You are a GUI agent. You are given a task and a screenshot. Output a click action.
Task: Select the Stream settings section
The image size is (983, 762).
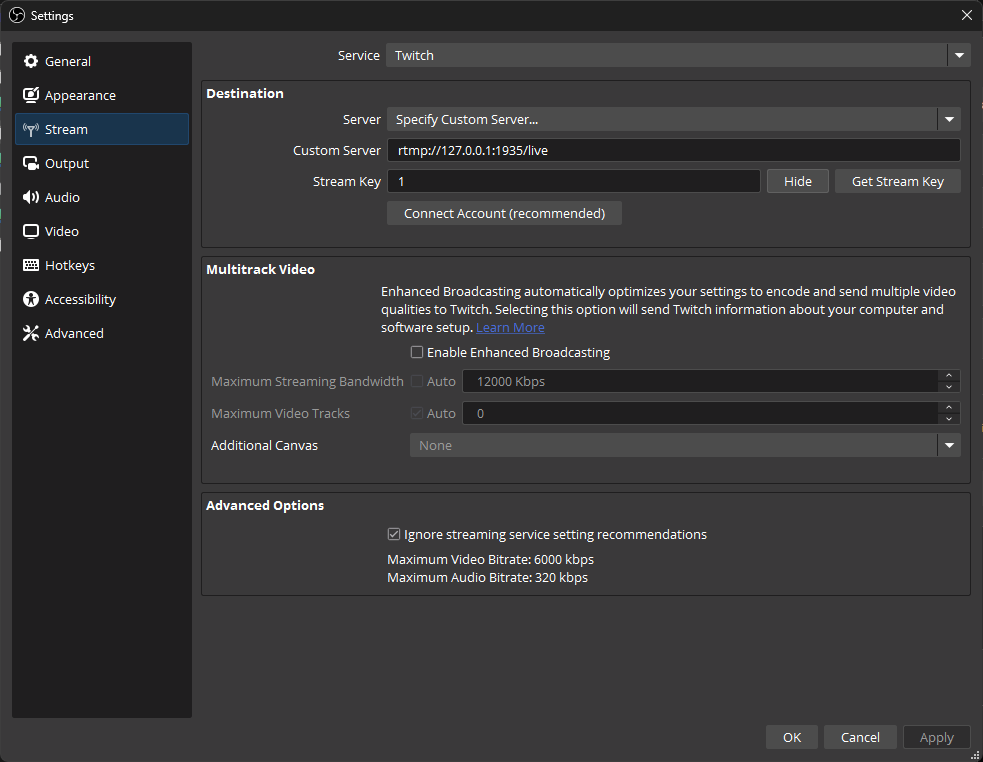102,129
